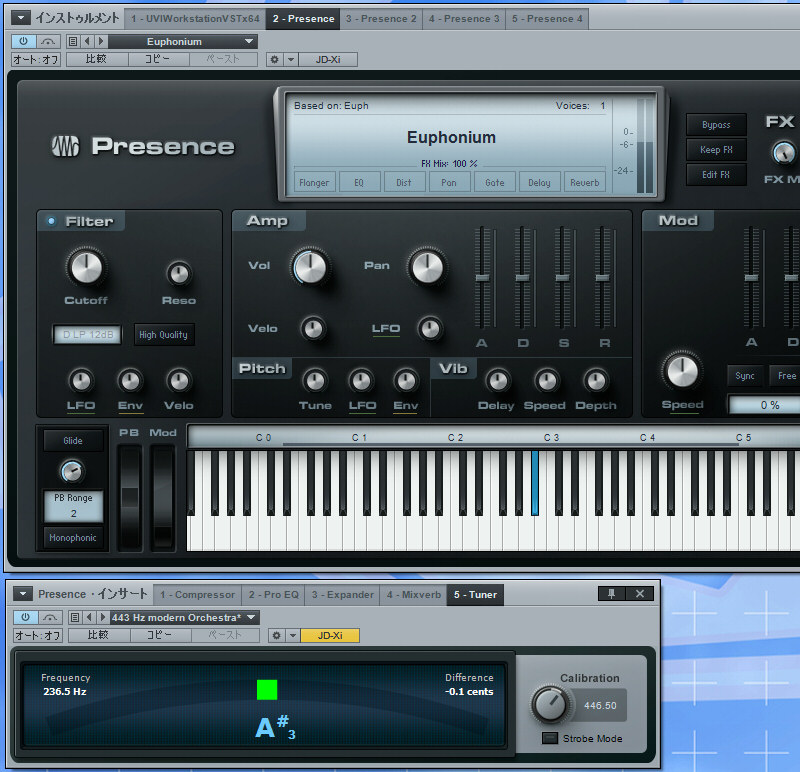
Task: Toggle the Glide button
Action: (x=73, y=440)
